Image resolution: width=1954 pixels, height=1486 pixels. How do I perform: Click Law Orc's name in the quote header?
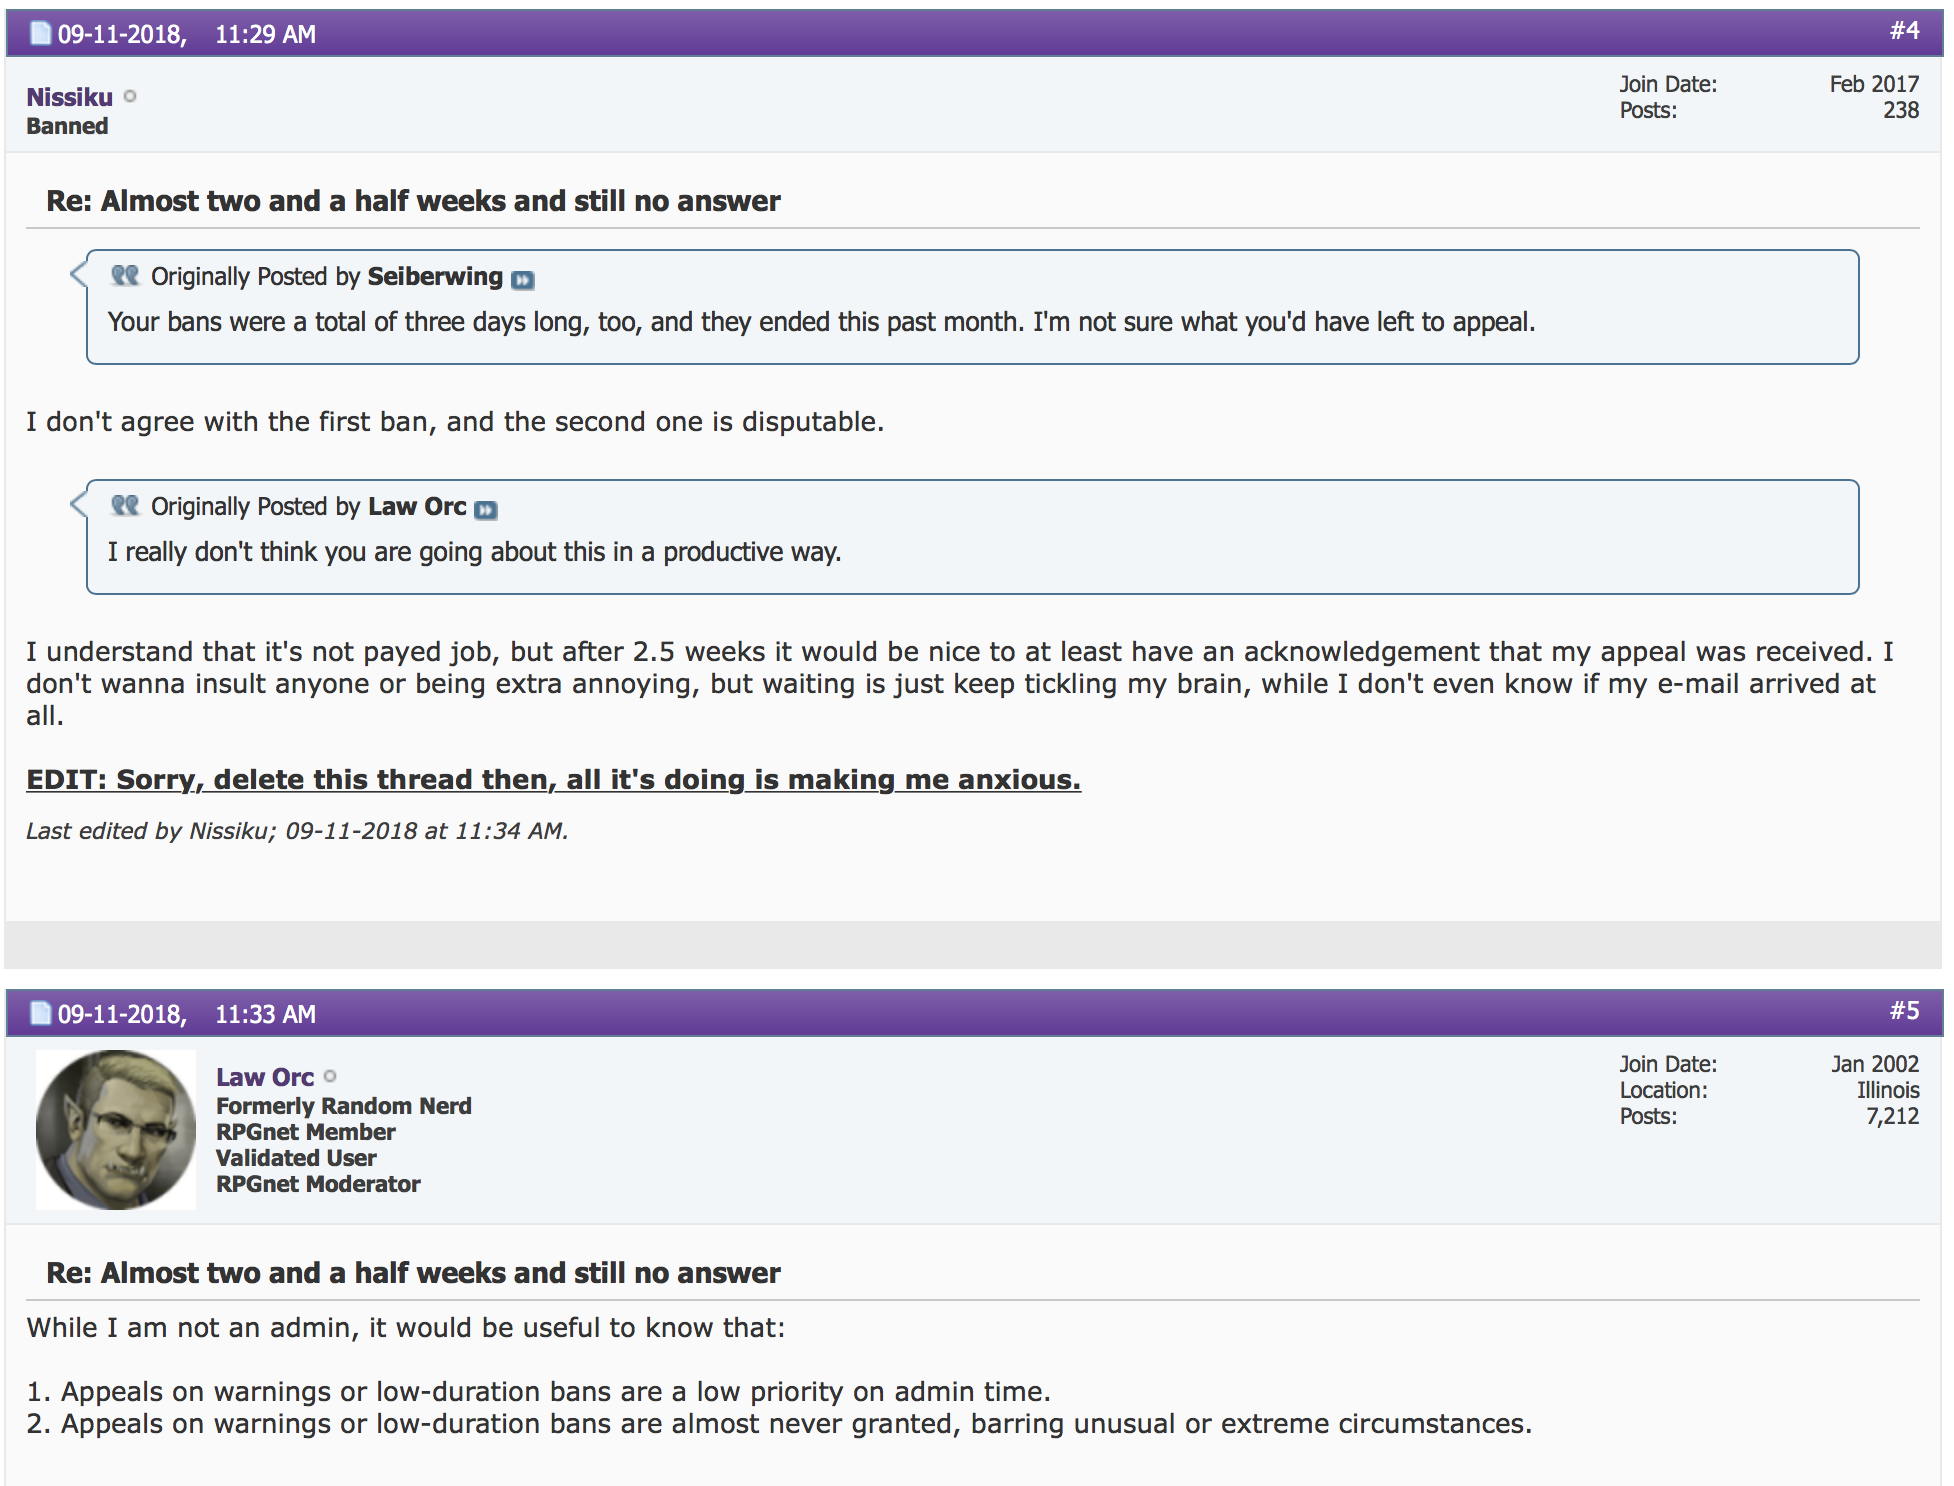coord(417,506)
